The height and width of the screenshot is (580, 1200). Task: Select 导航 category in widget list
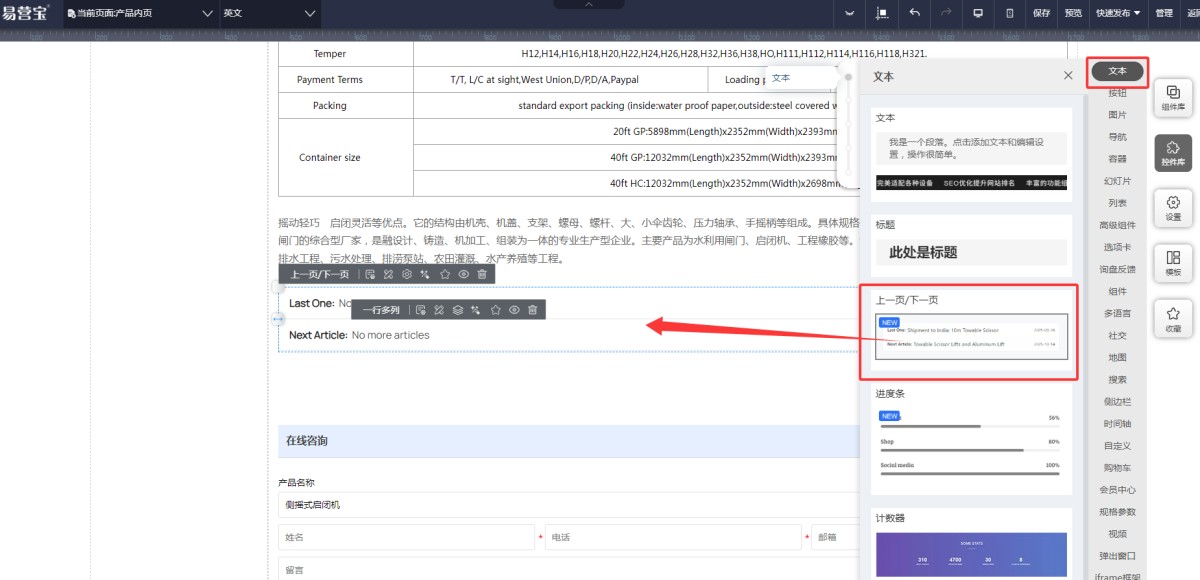point(1117,137)
